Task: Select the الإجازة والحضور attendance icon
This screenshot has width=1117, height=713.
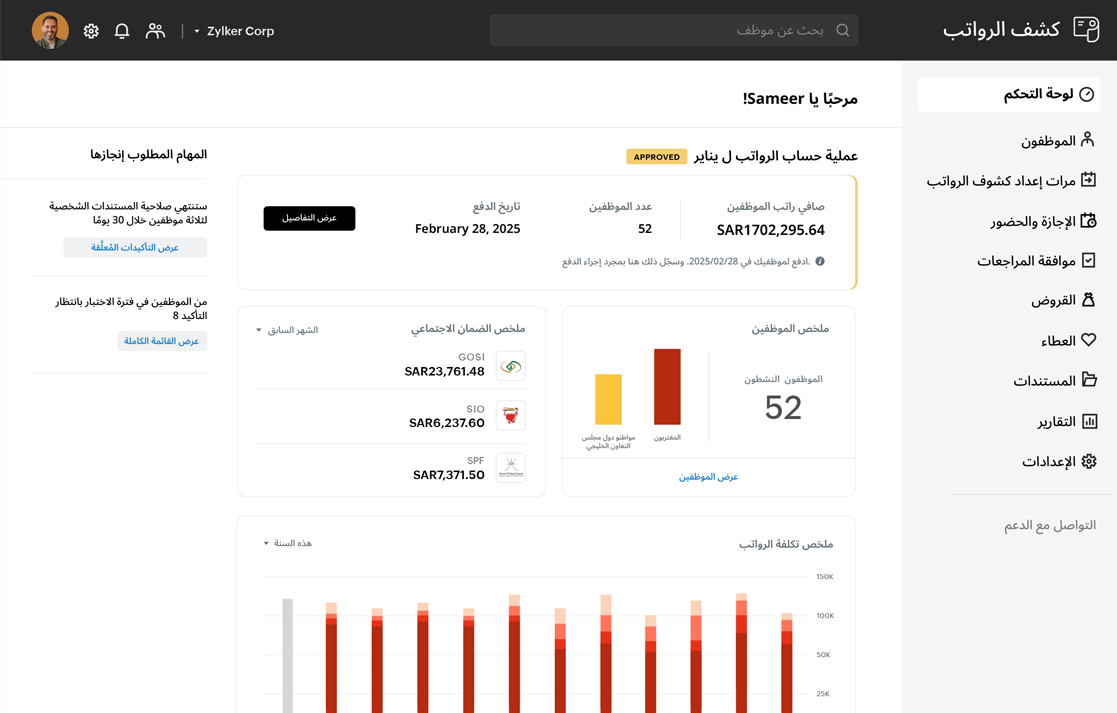Action: pos(1090,218)
